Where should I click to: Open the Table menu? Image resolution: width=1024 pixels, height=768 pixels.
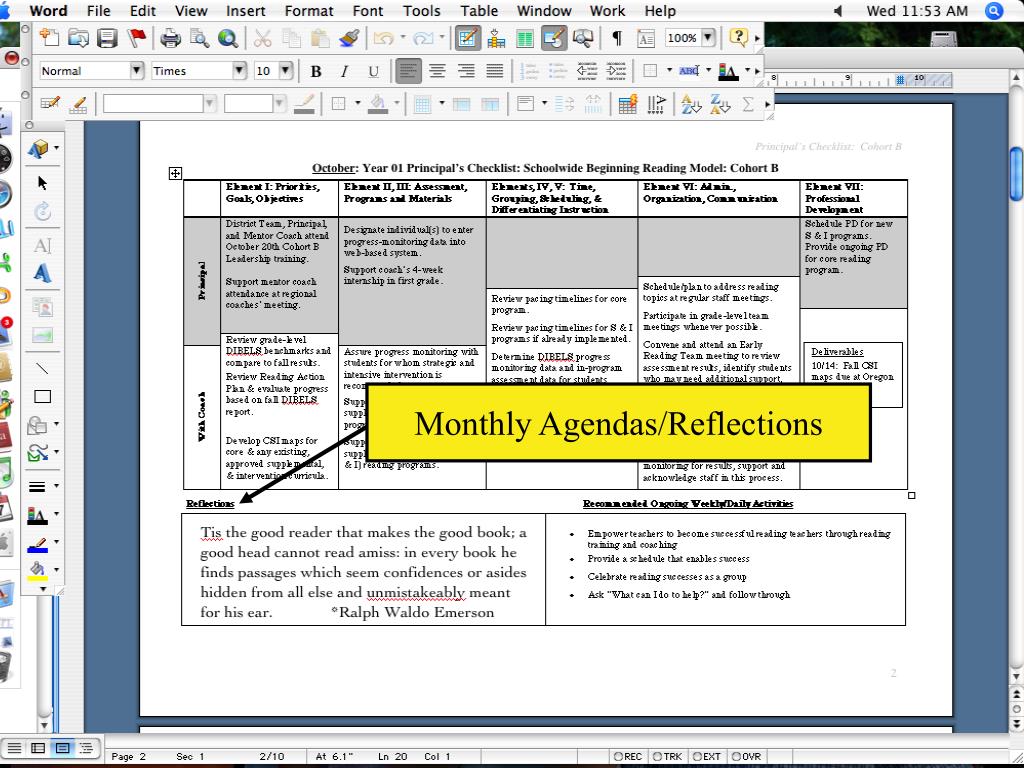479,11
